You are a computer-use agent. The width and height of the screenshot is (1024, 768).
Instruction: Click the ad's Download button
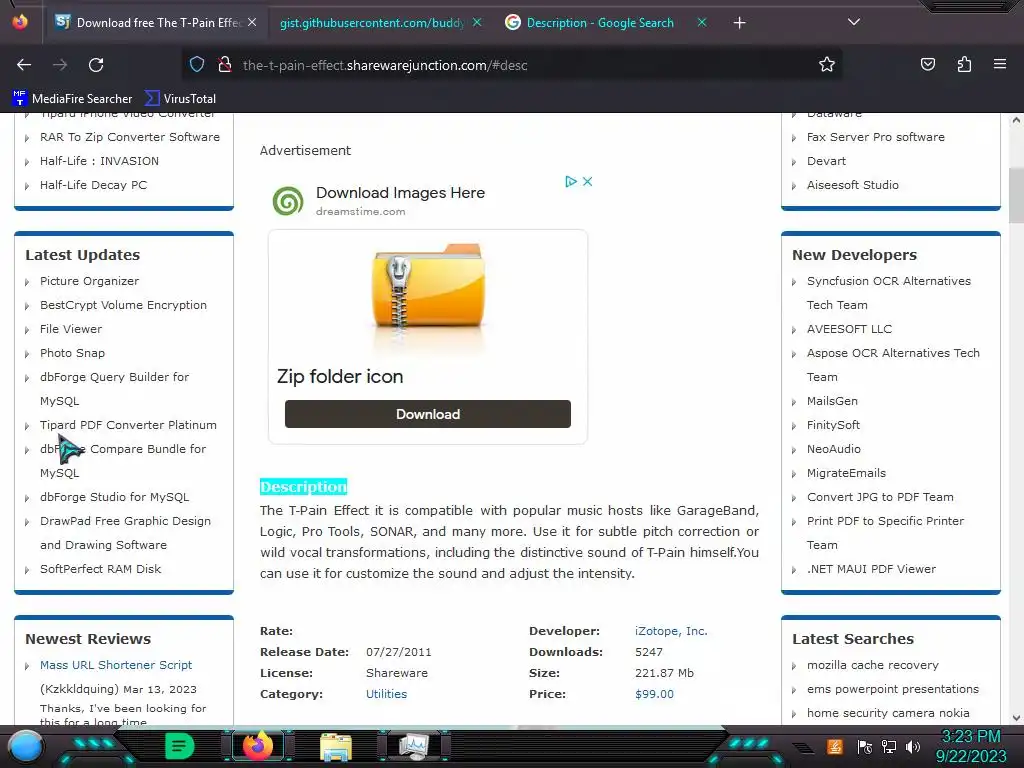pos(428,414)
